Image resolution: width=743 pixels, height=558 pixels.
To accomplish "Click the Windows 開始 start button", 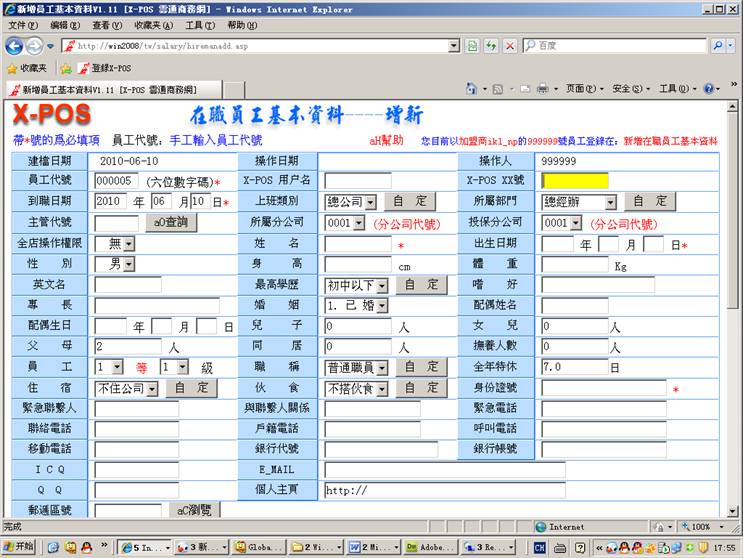I will click(x=19, y=547).
